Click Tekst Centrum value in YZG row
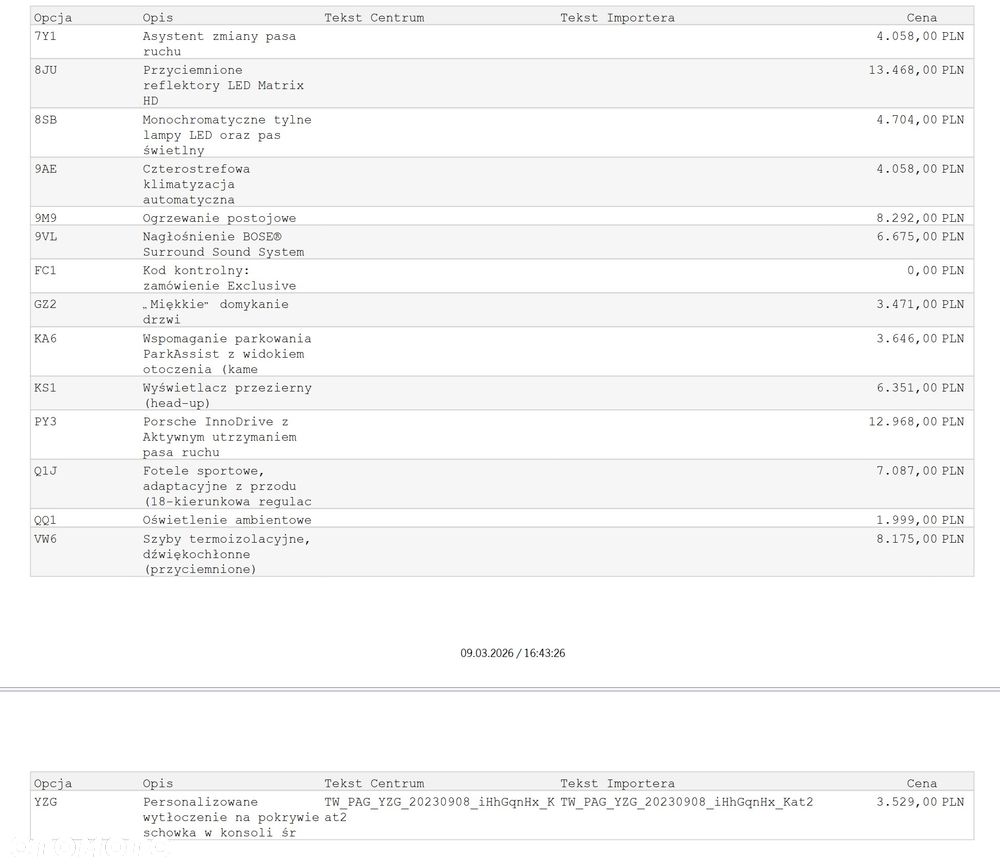Image resolution: width=1000 pixels, height=867 pixels. pos(439,810)
